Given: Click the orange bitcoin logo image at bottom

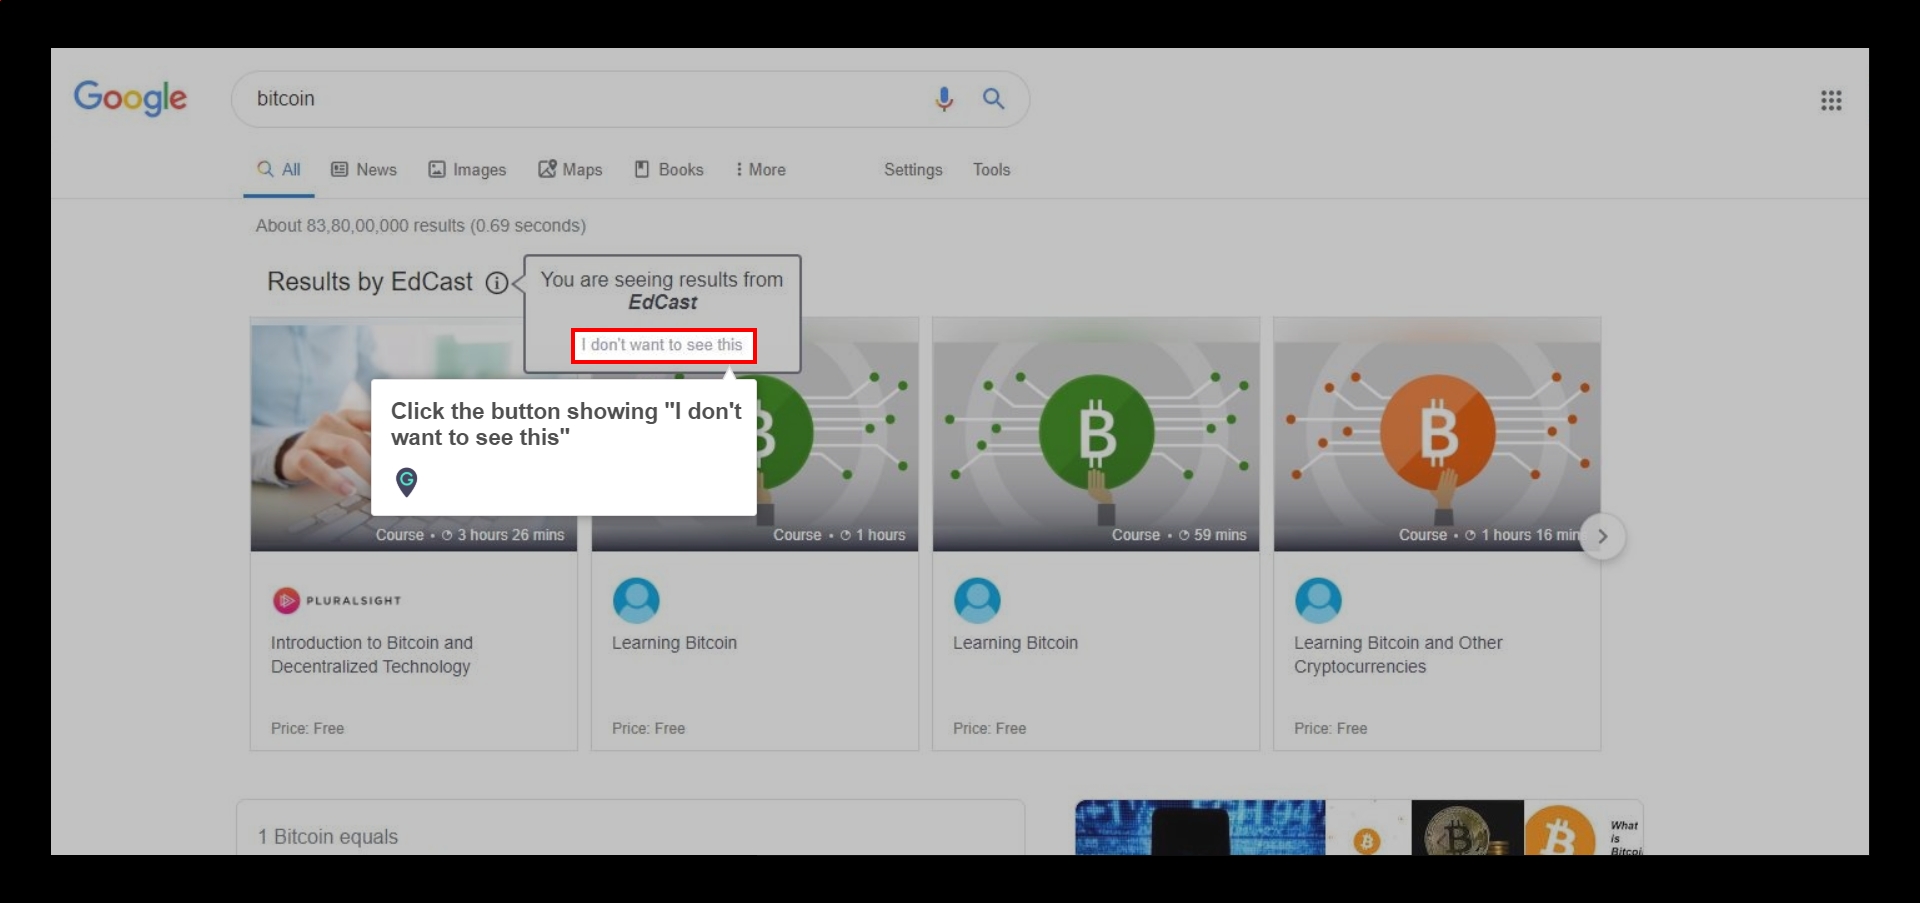Looking at the screenshot, I should click(x=1560, y=830).
